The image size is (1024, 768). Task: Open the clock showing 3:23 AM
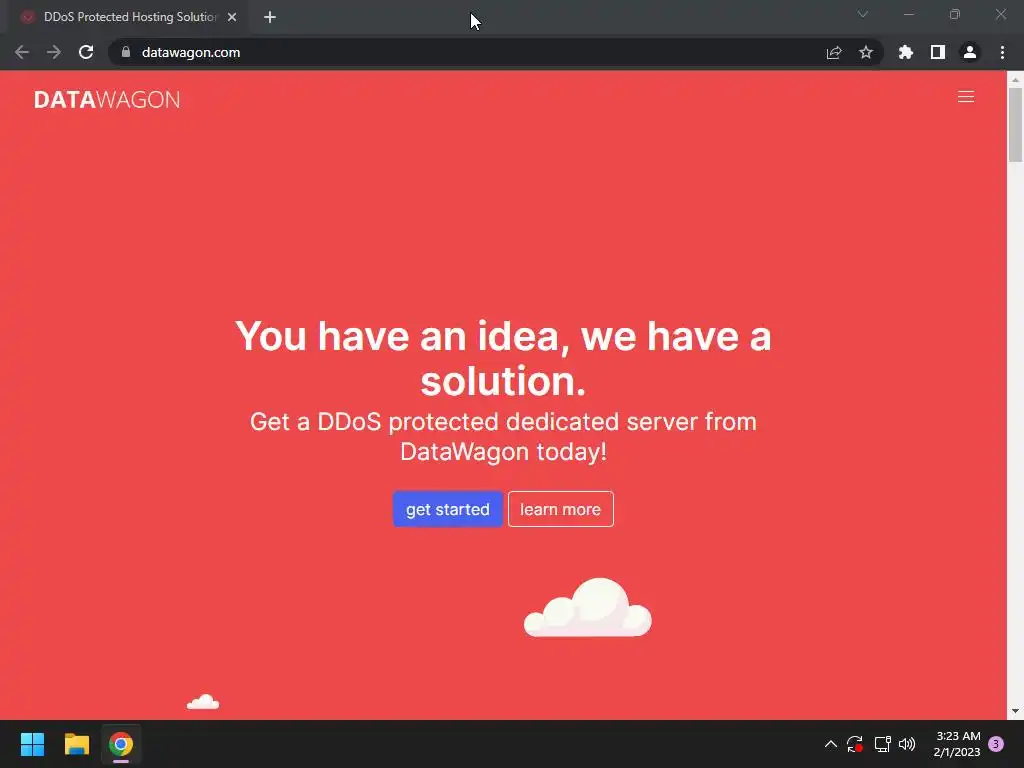(957, 744)
